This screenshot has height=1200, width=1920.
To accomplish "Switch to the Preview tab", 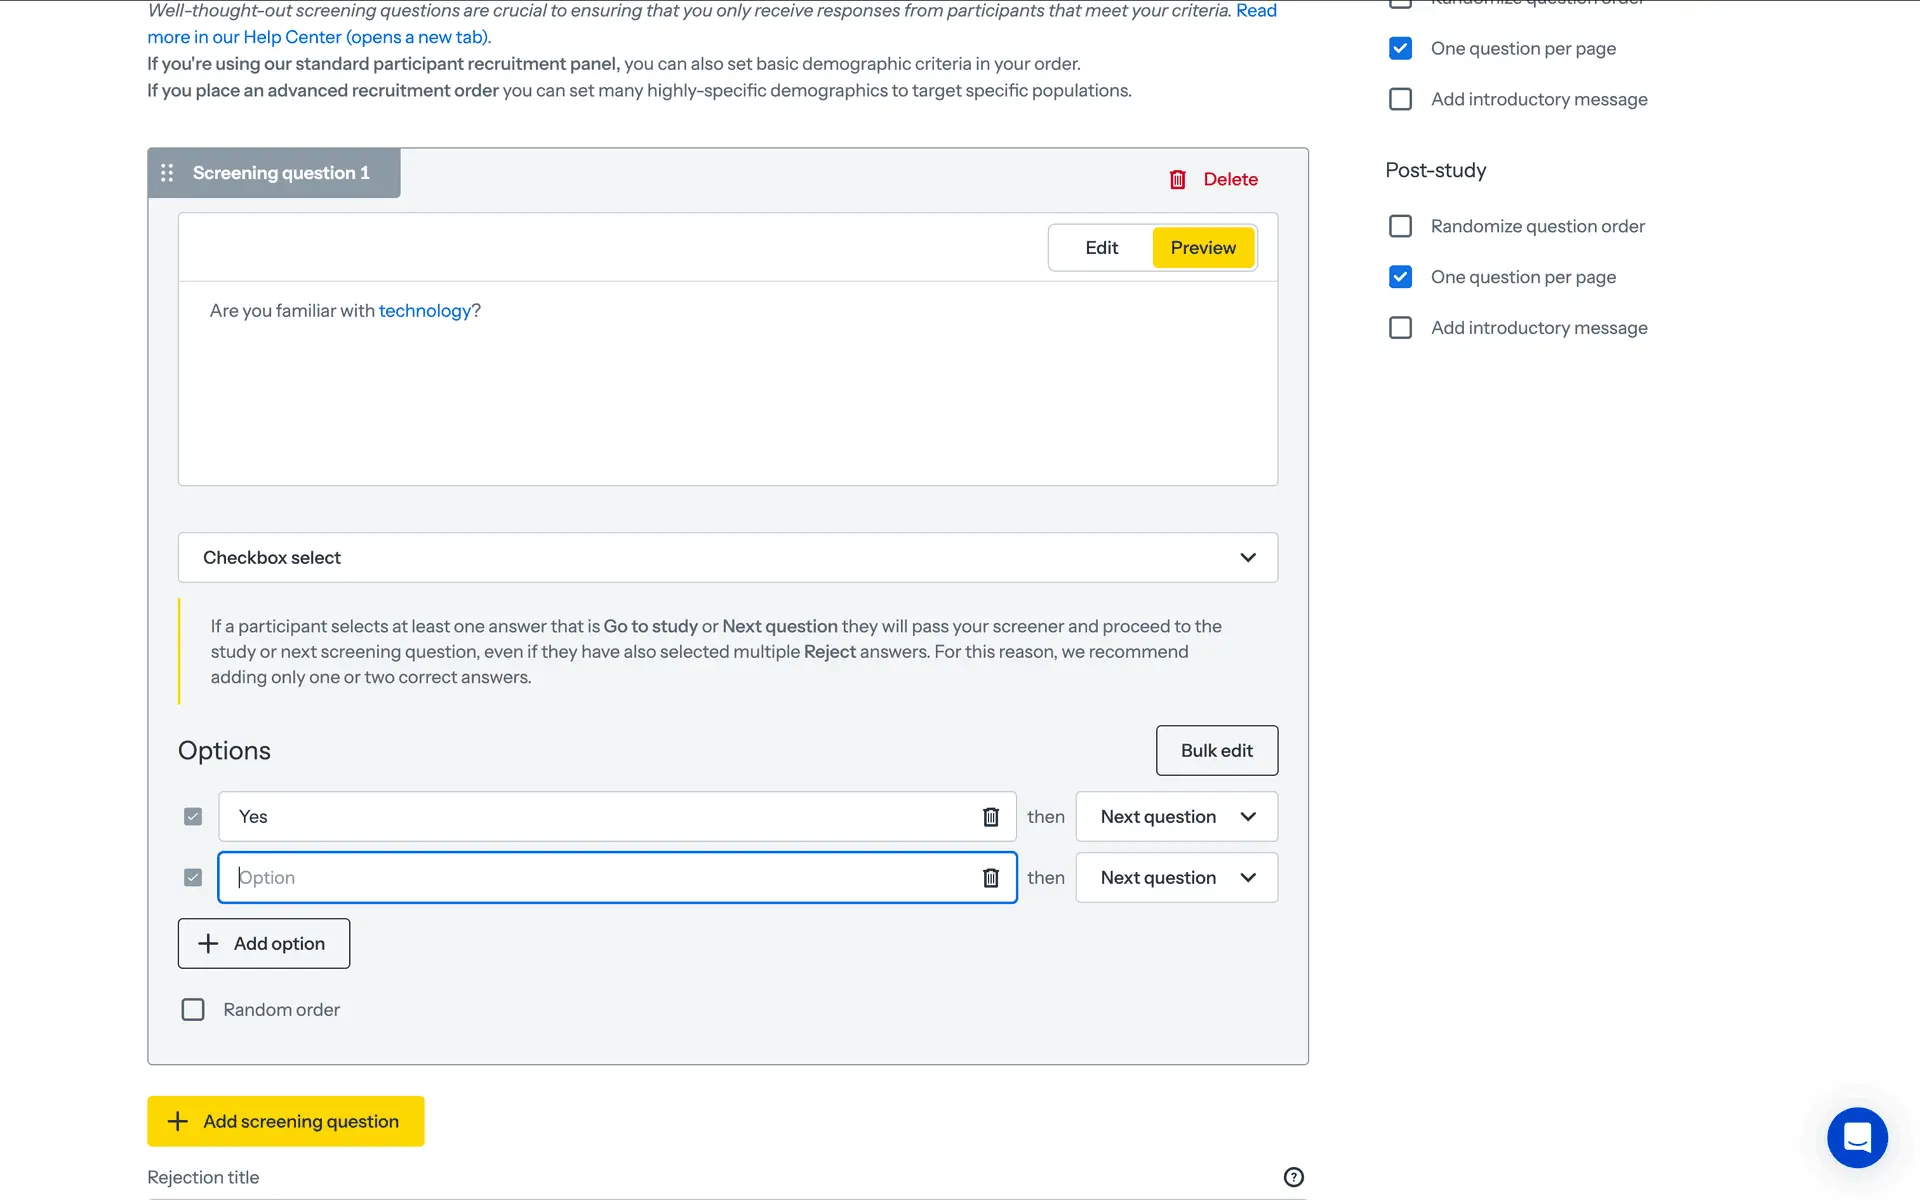I will 1203,248.
